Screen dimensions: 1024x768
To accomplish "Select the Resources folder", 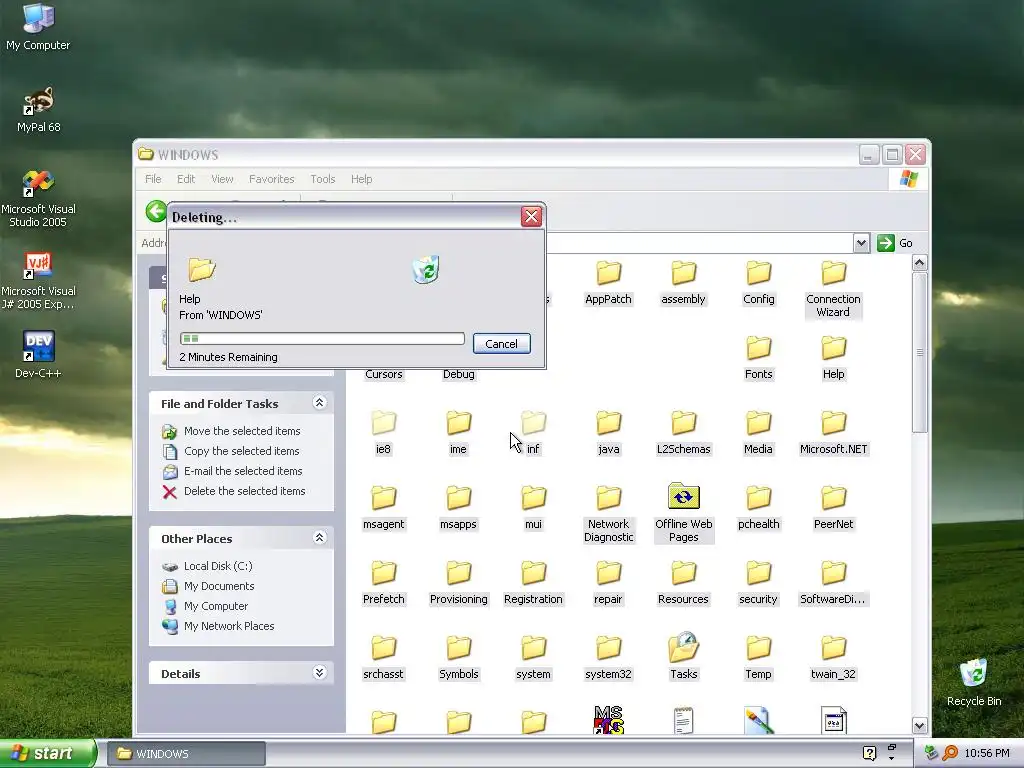I will tap(683, 583).
